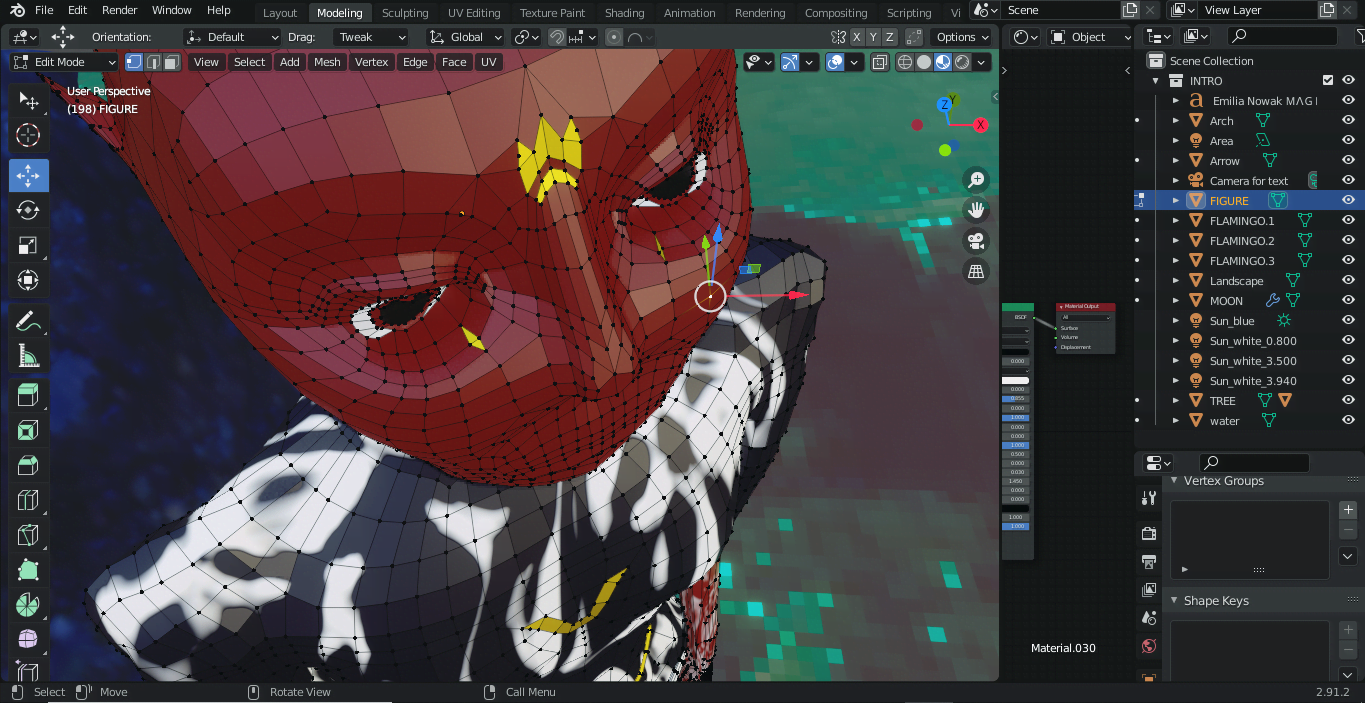
Task: Collapse the Vertex Groups panel
Action: click(x=1174, y=481)
